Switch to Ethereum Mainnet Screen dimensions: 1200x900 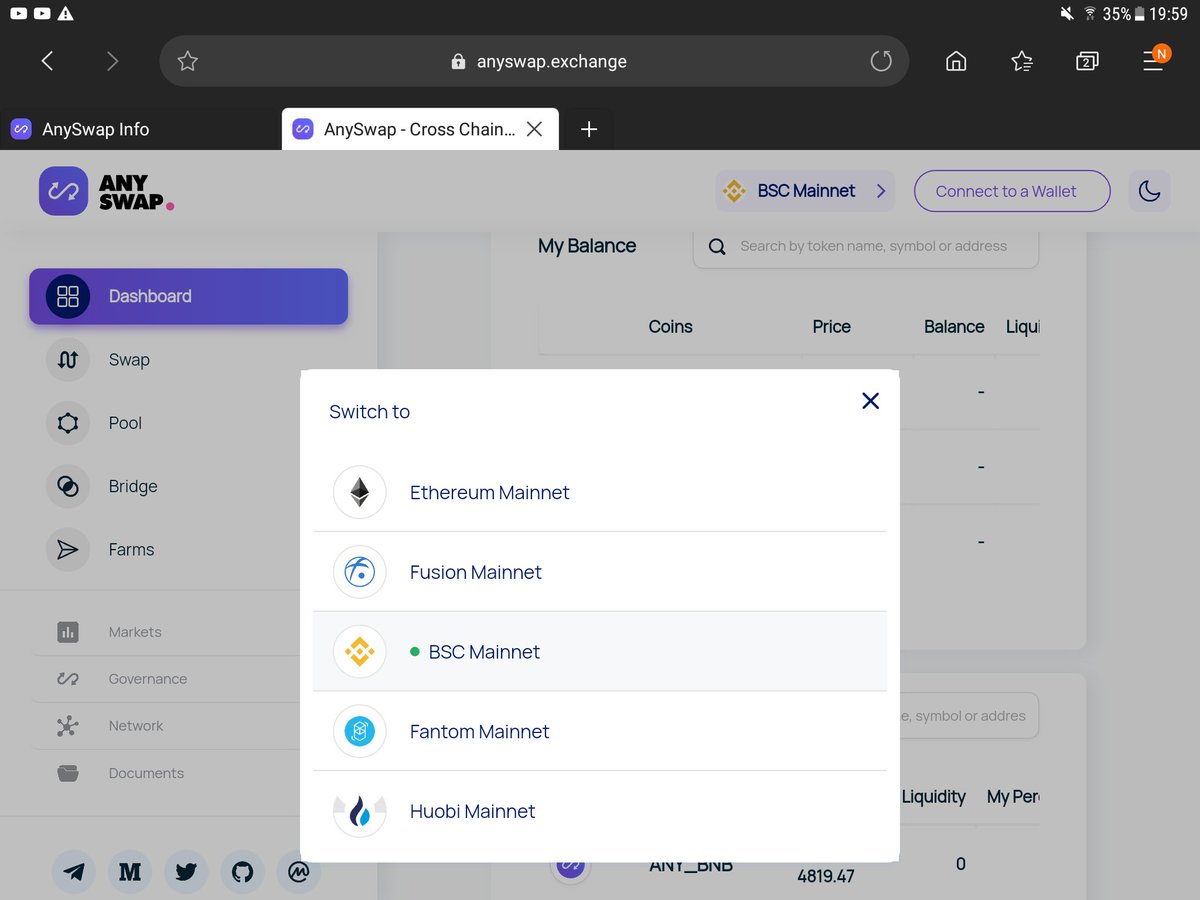[x=600, y=492]
